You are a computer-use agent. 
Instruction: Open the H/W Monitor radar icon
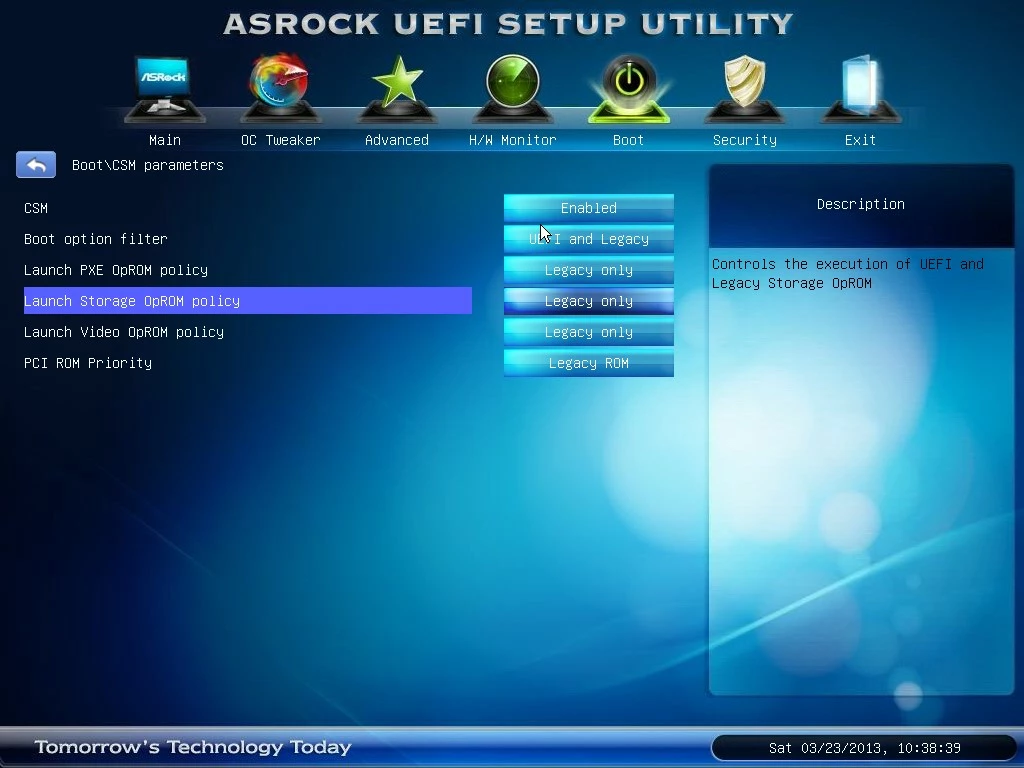[513, 88]
